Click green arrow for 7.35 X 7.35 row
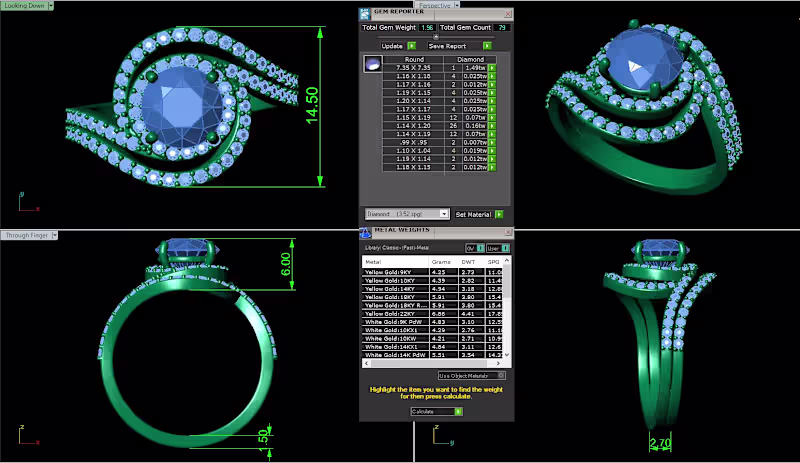Screen dimensions: 800x463 [x=492, y=68]
